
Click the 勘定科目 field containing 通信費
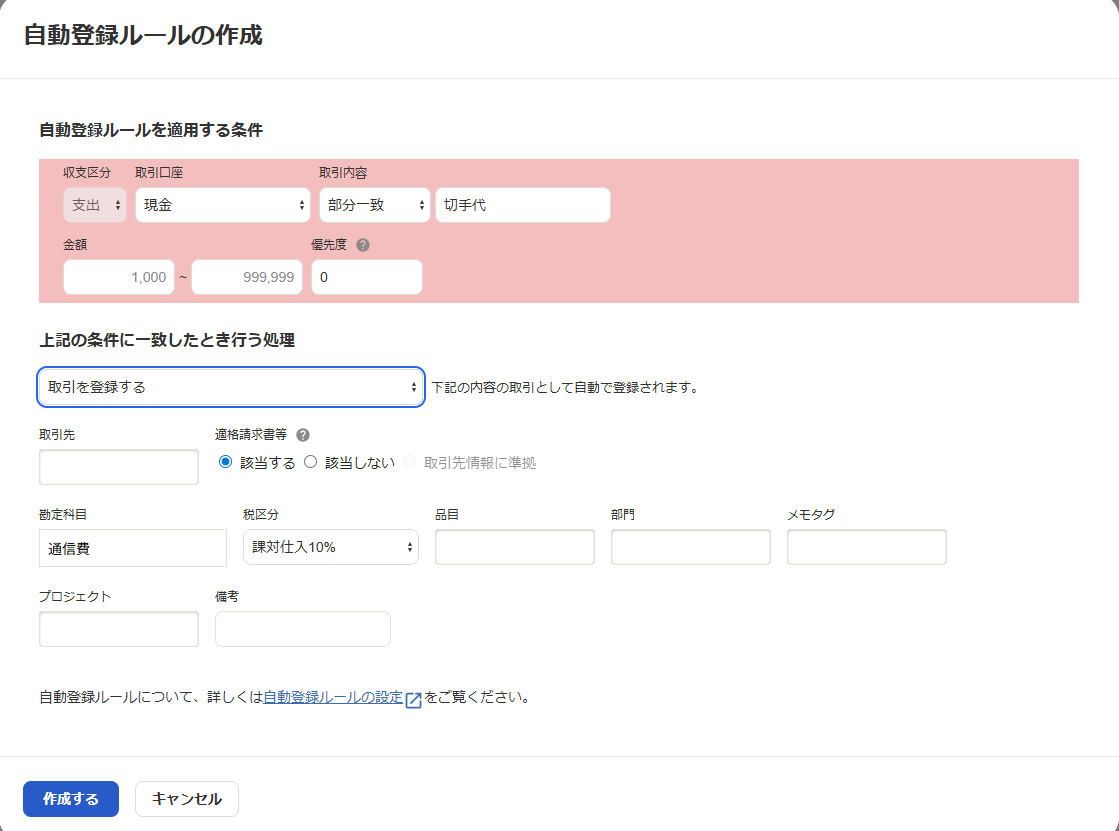point(133,548)
